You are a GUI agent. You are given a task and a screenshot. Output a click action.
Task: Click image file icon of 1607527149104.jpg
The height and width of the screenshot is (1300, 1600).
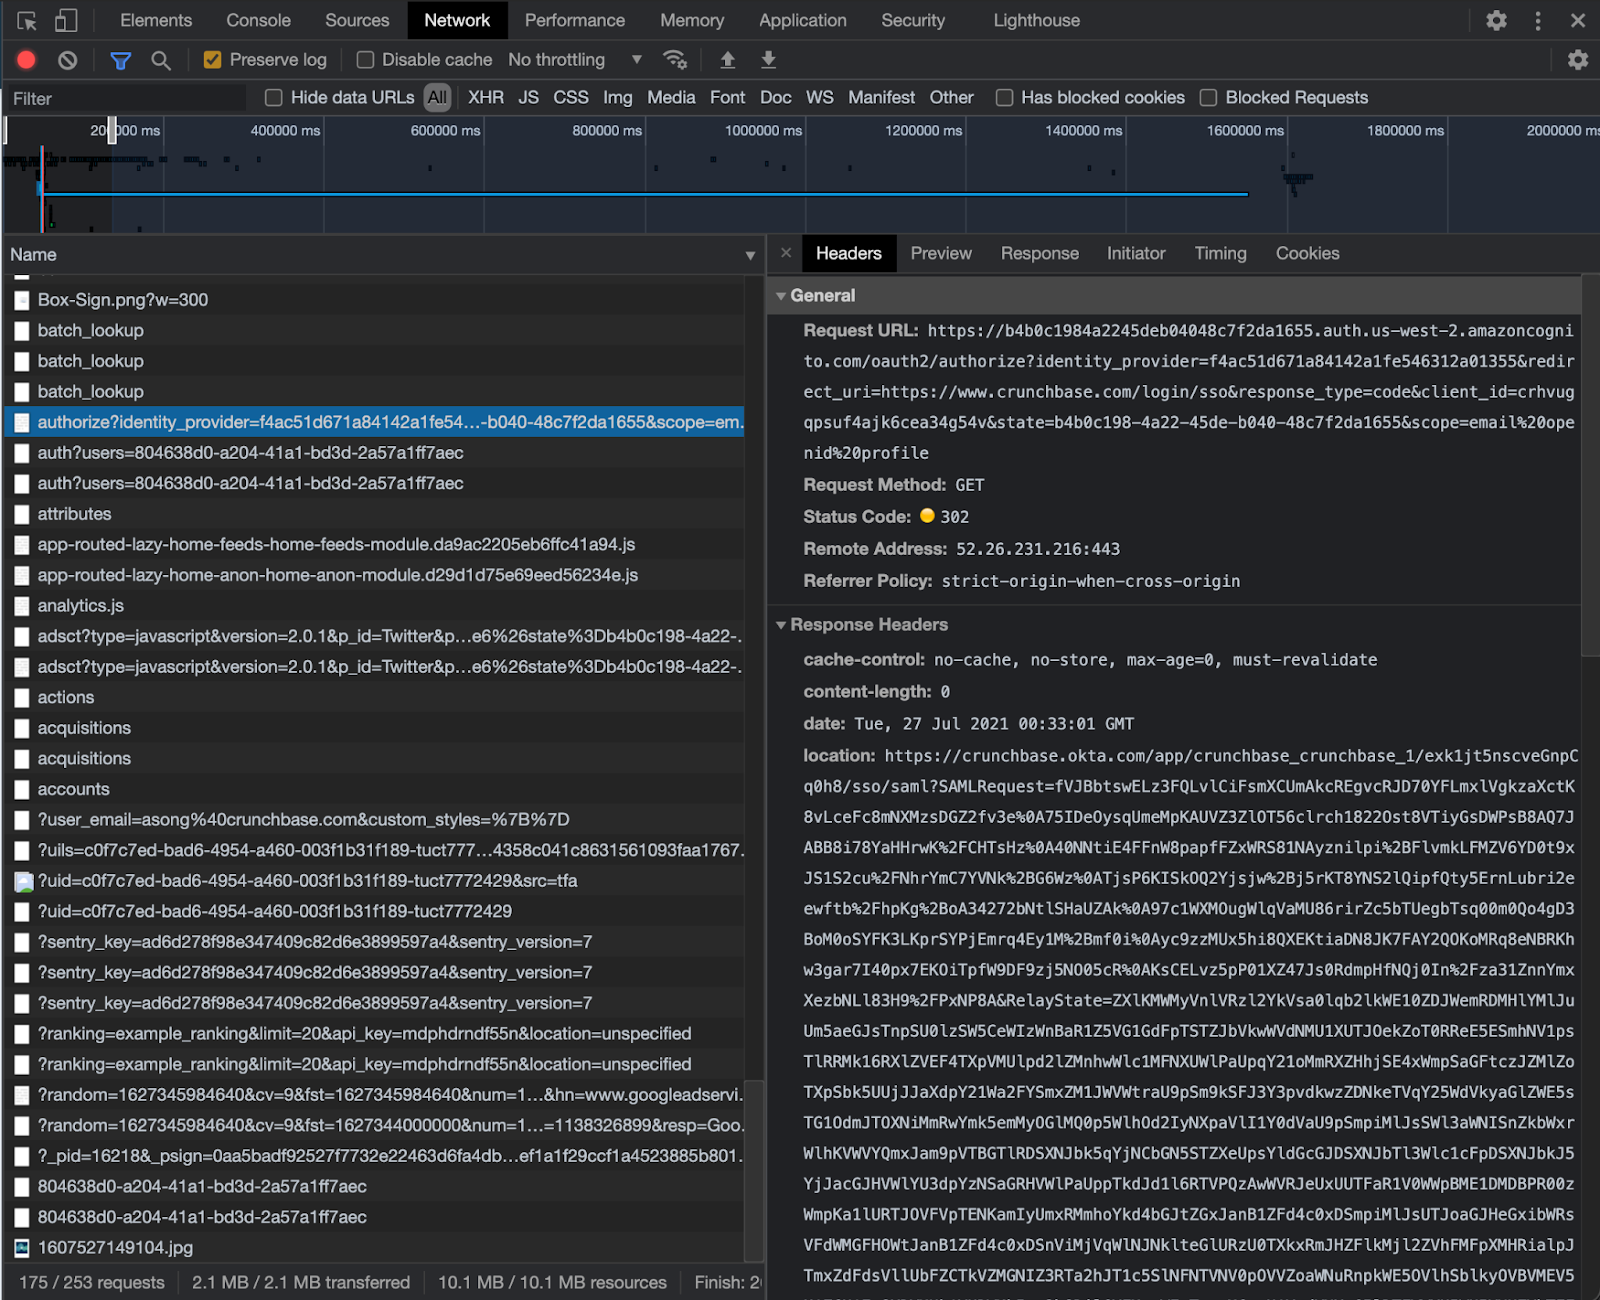click(x=22, y=1247)
